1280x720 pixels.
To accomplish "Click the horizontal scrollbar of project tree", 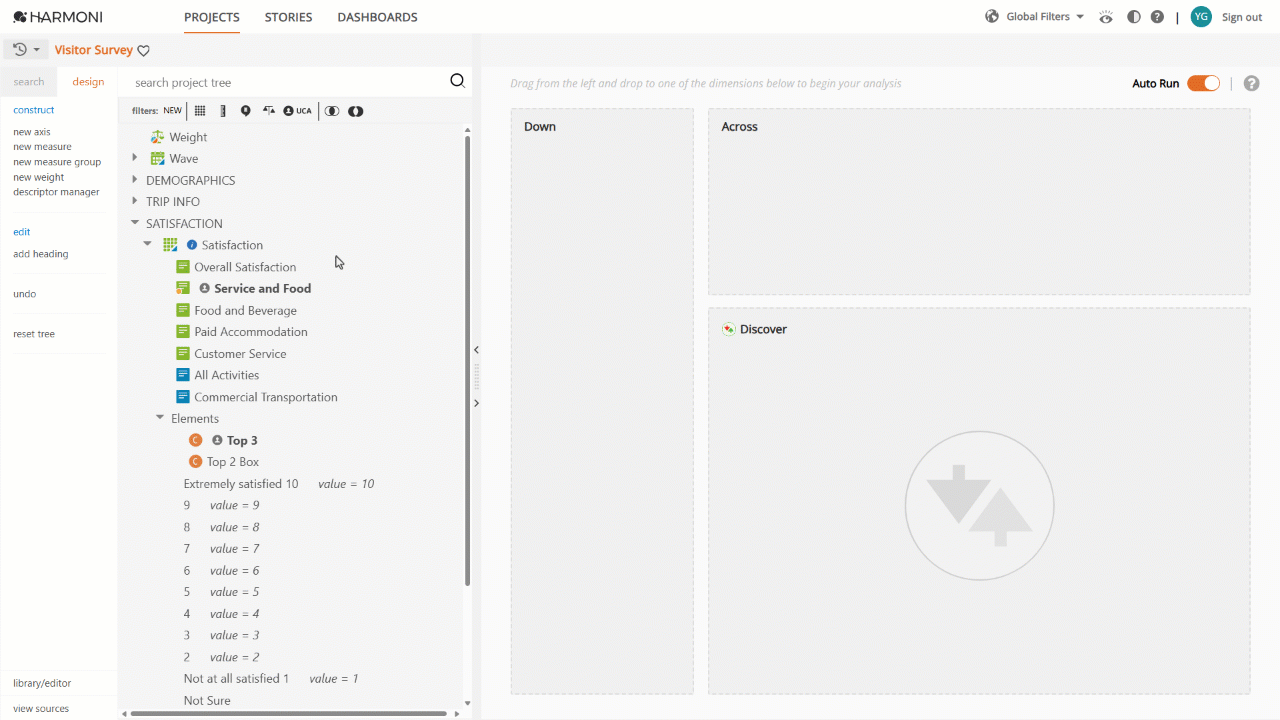I will tap(288, 713).
